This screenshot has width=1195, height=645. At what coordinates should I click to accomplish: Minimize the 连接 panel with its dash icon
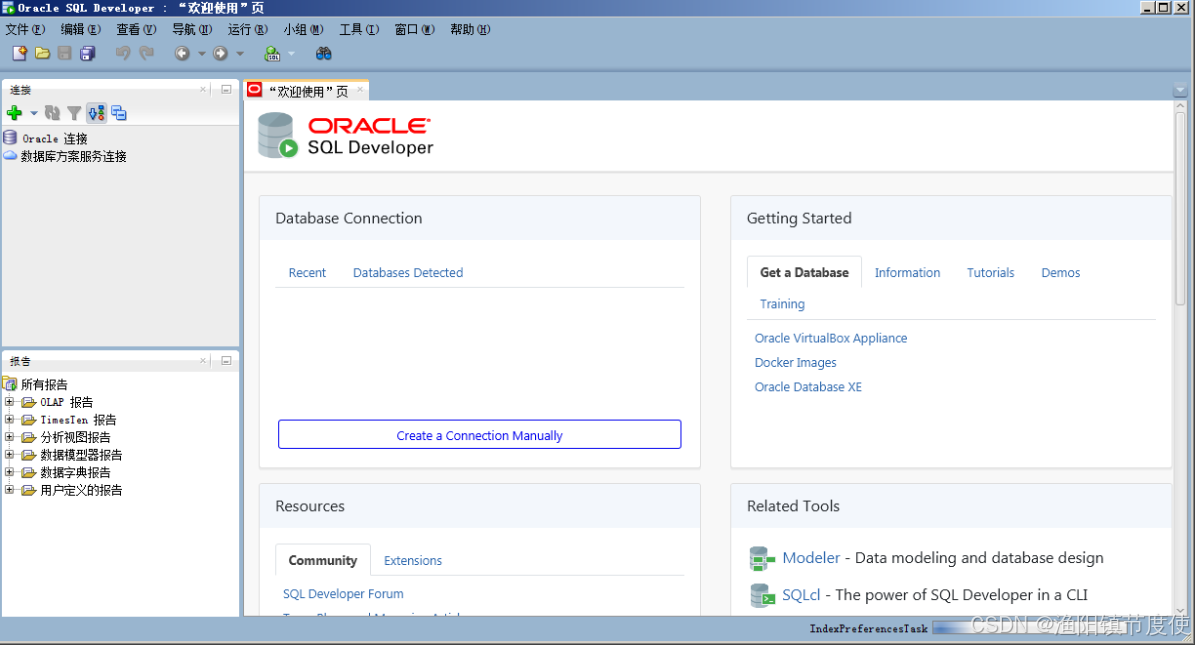(226, 89)
